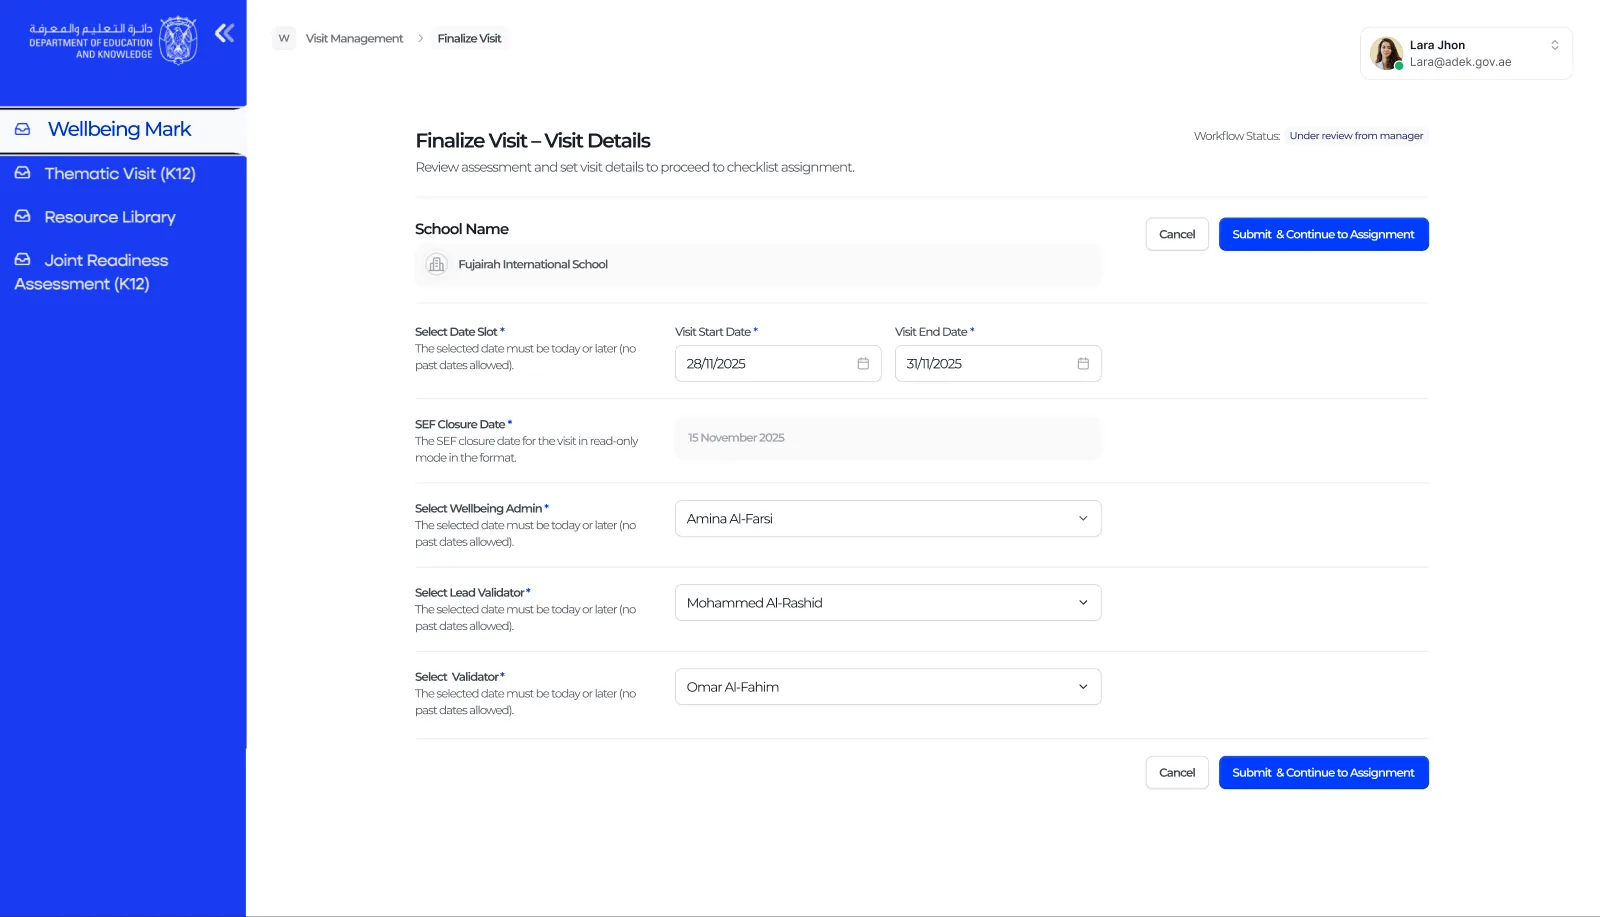Click the 'W' workspace breadcrumb icon
The width and height of the screenshot is (1600, 917).
pyautogui.click(x=284, y=38)
